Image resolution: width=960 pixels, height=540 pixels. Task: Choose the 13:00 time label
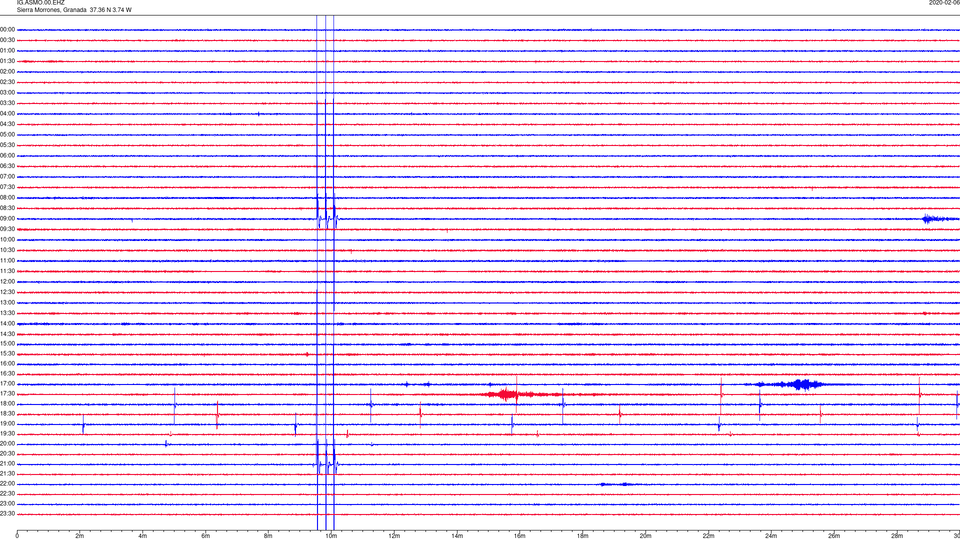[7, 302]
